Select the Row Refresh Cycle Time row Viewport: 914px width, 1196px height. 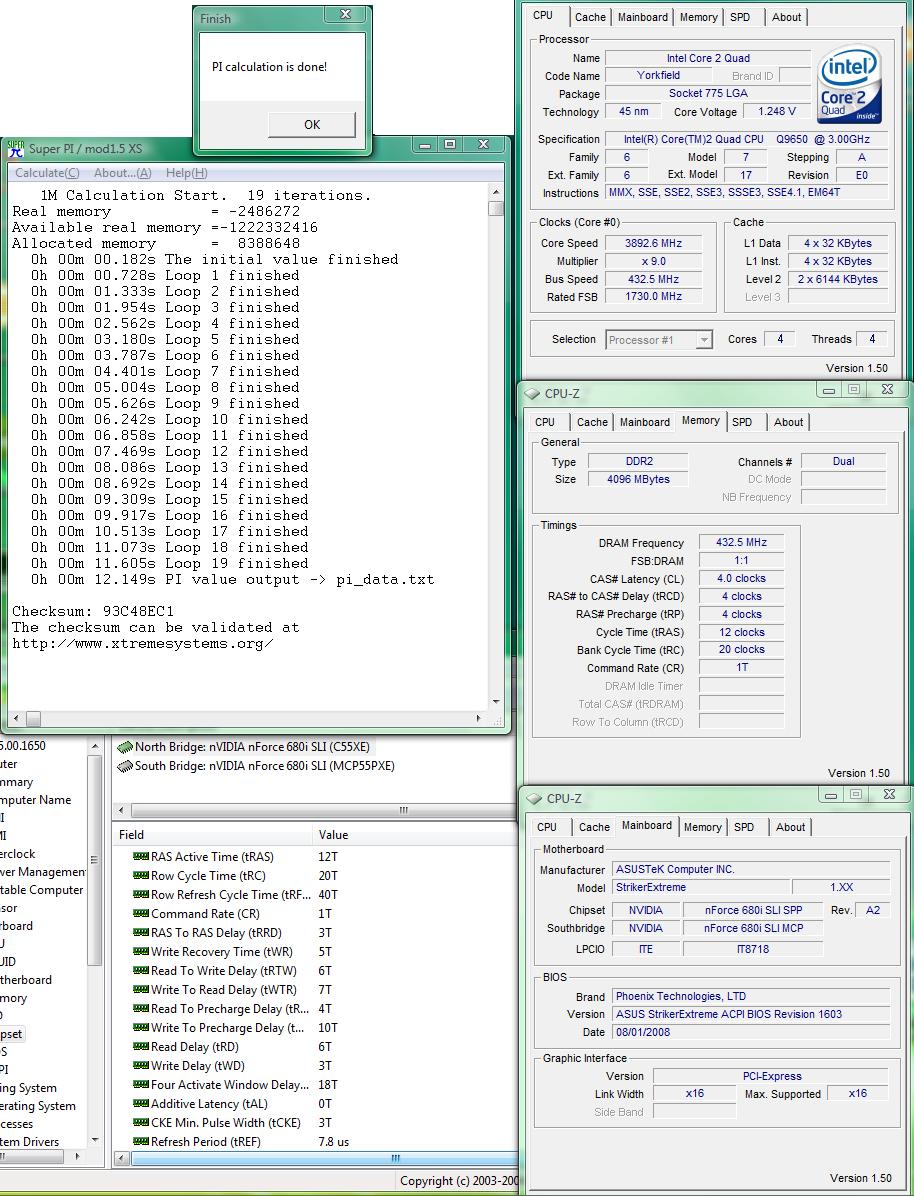[x=314, y=895]
